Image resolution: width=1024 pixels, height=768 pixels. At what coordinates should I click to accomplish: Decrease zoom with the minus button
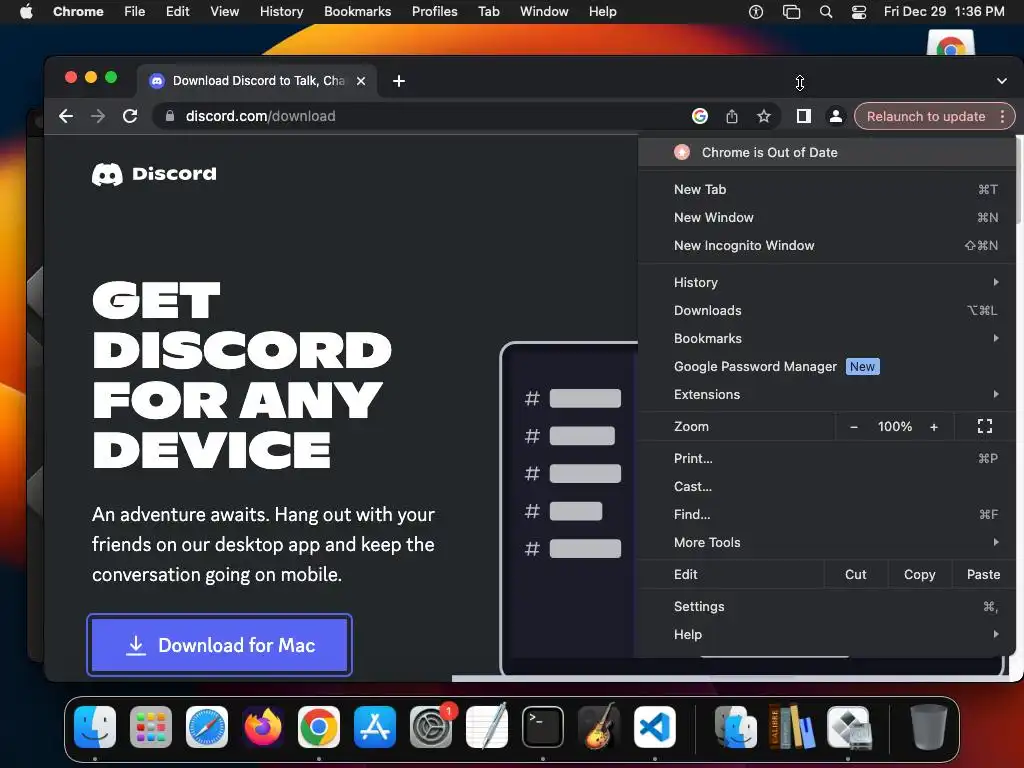[854, 426]
